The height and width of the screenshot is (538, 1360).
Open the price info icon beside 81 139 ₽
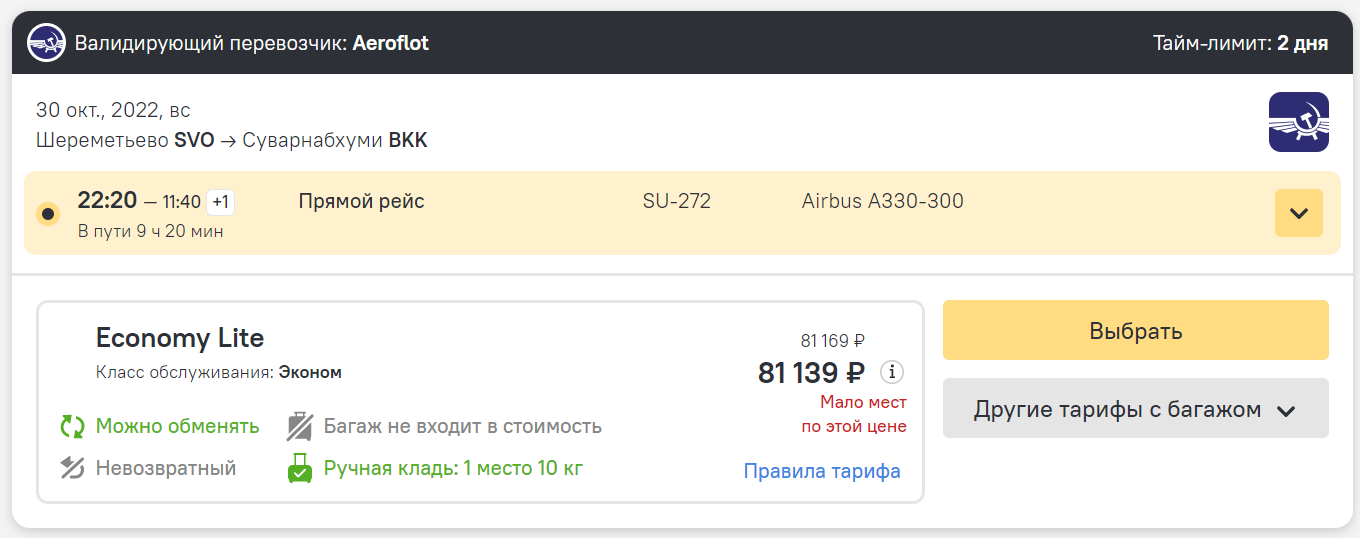(891, 372)
